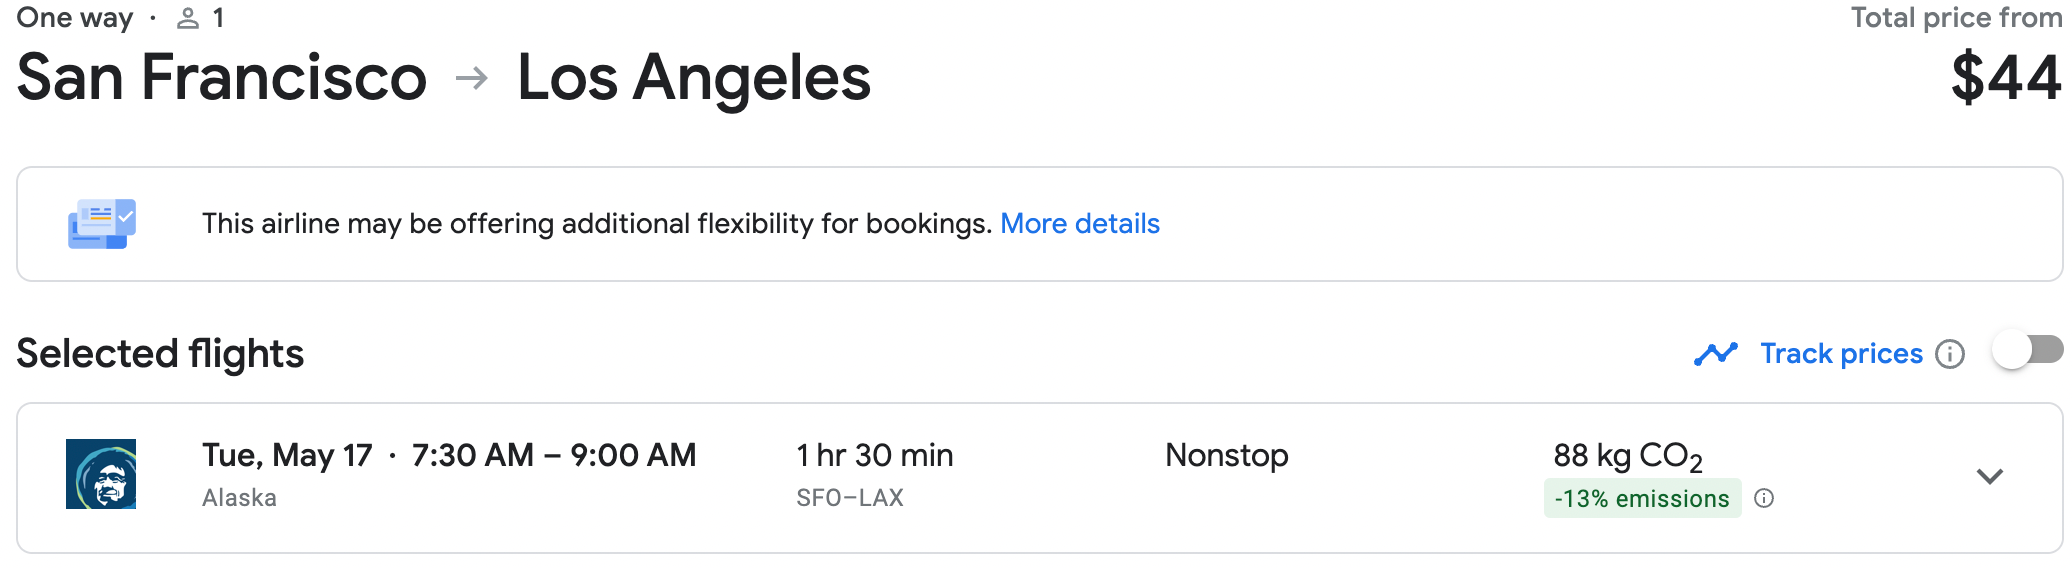Click the price graph trend icon
The height and width of the screenshot is (568, 2072).
(x=1716, y=354)
